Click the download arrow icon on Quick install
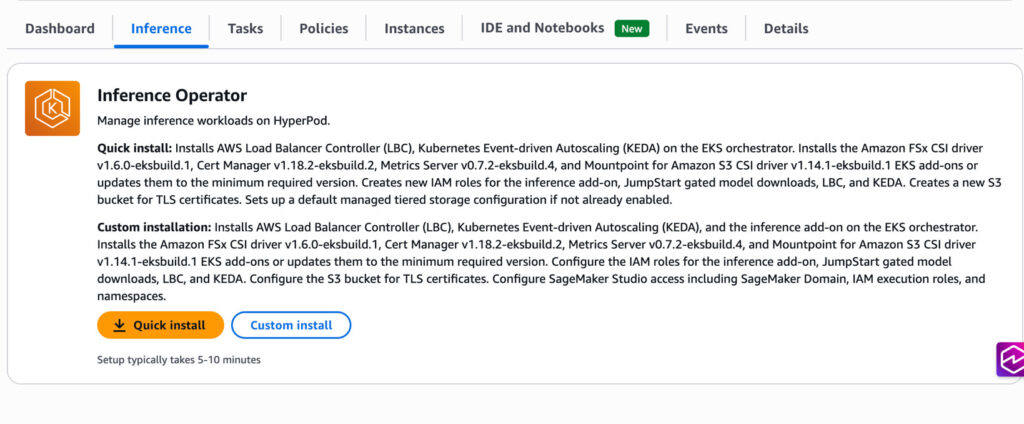The width and height of the screenshot is (1024, 424). (x=119, y=325)
